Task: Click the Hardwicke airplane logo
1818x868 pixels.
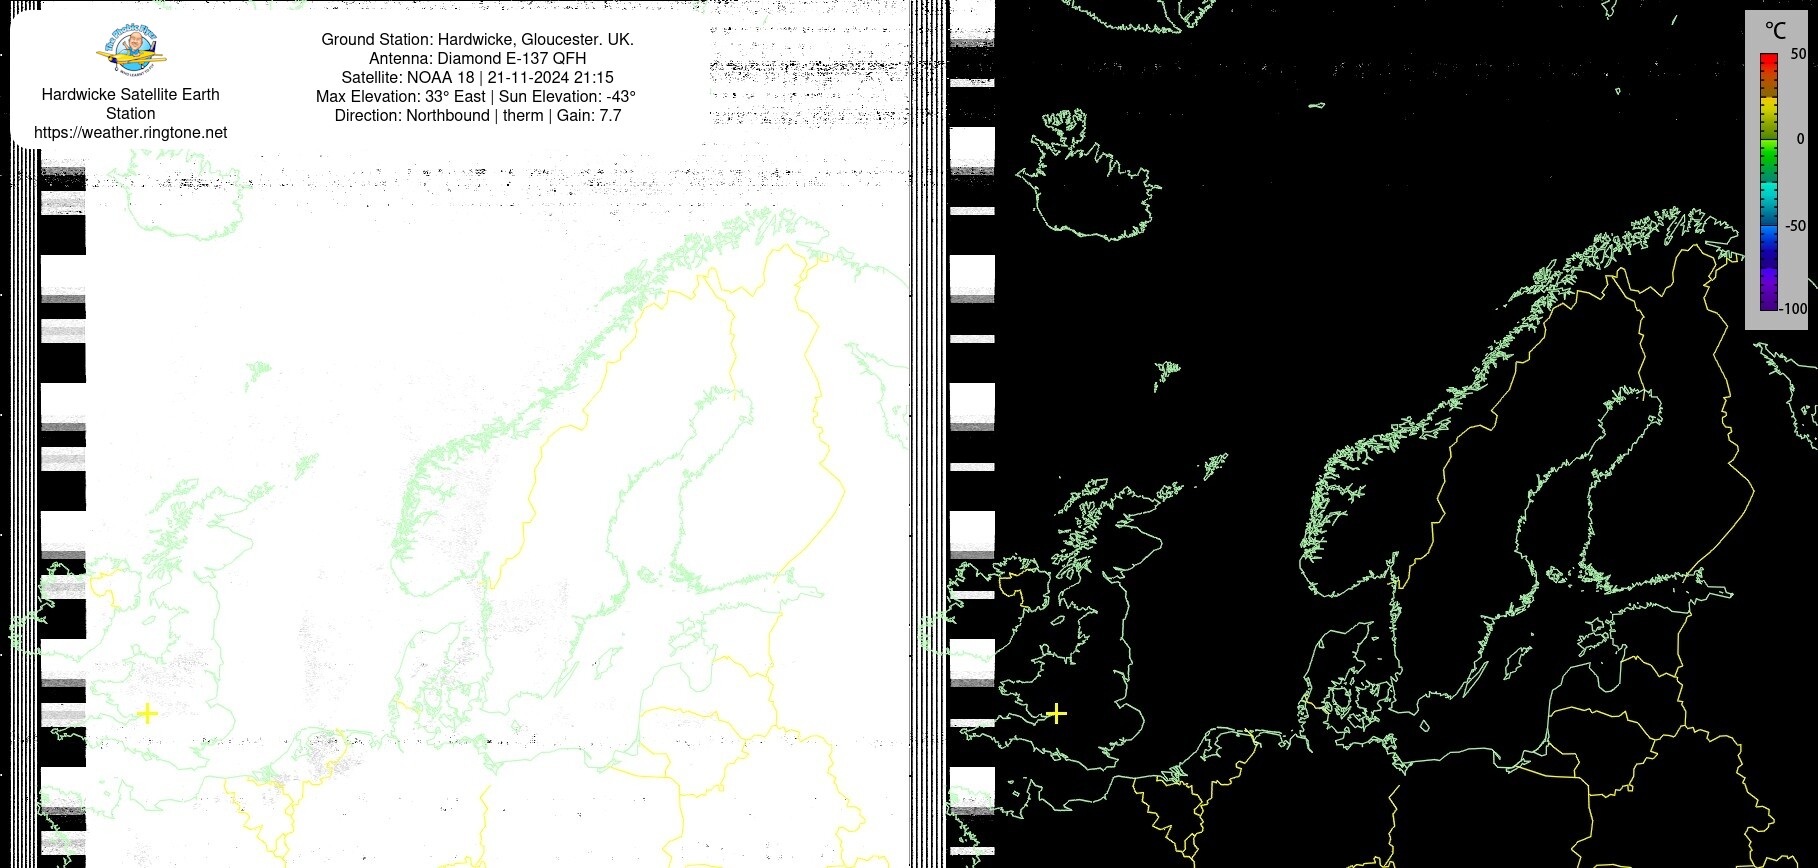Action: tap(131, 52)
